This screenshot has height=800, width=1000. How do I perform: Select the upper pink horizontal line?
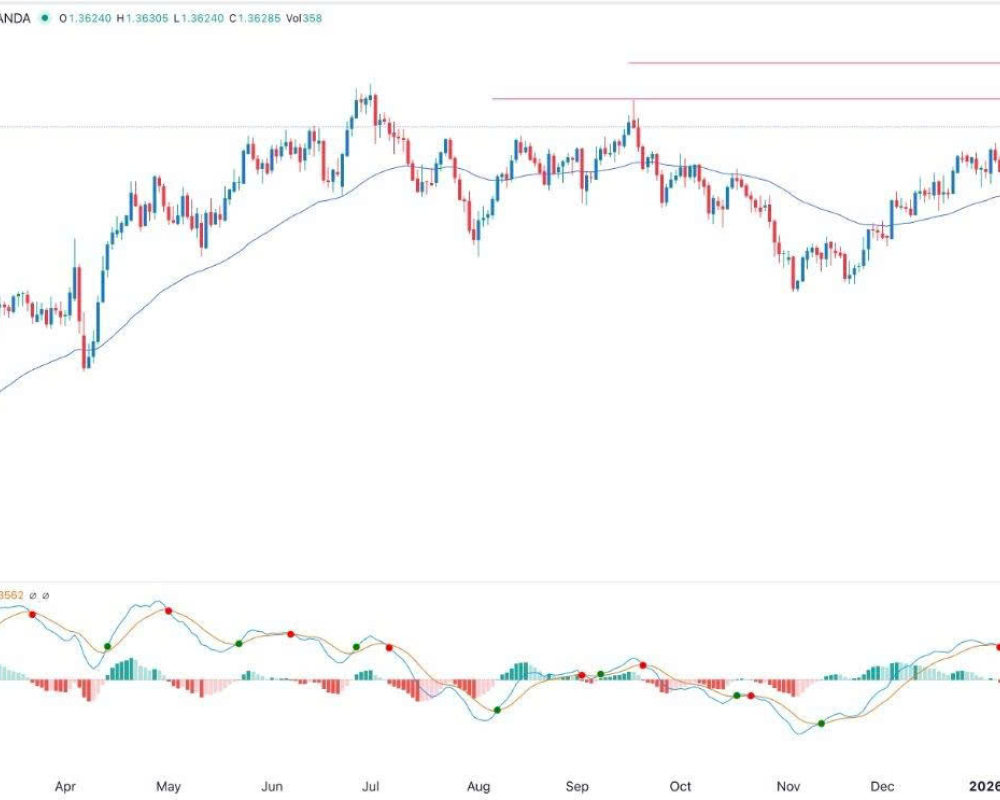tap(810, 63)
